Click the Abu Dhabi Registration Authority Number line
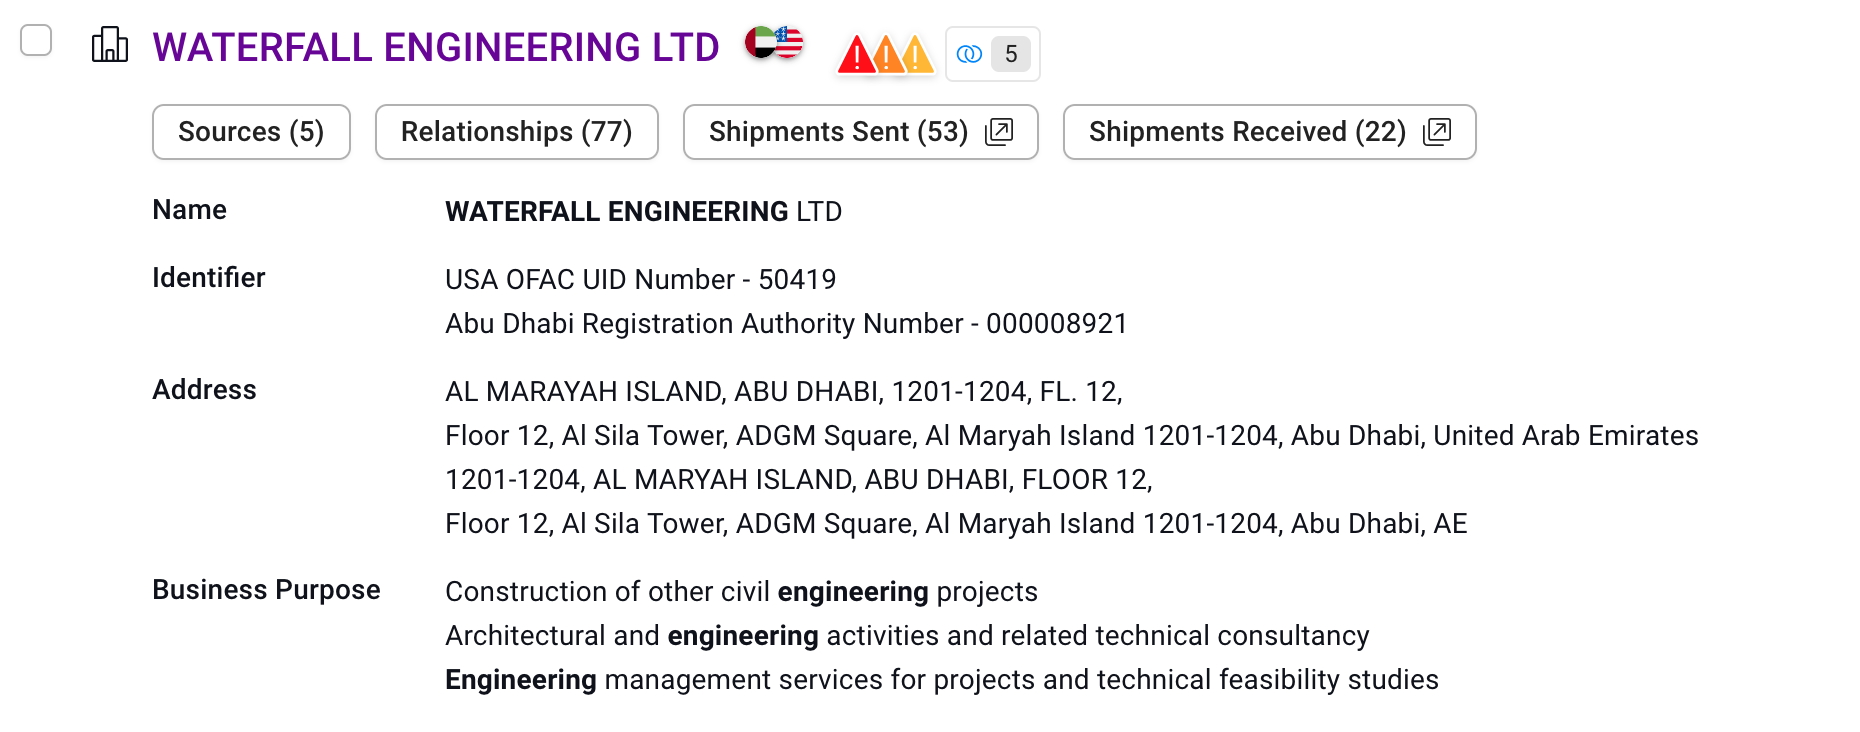Screen dimensions: 1860x732 tap(786, 324)
